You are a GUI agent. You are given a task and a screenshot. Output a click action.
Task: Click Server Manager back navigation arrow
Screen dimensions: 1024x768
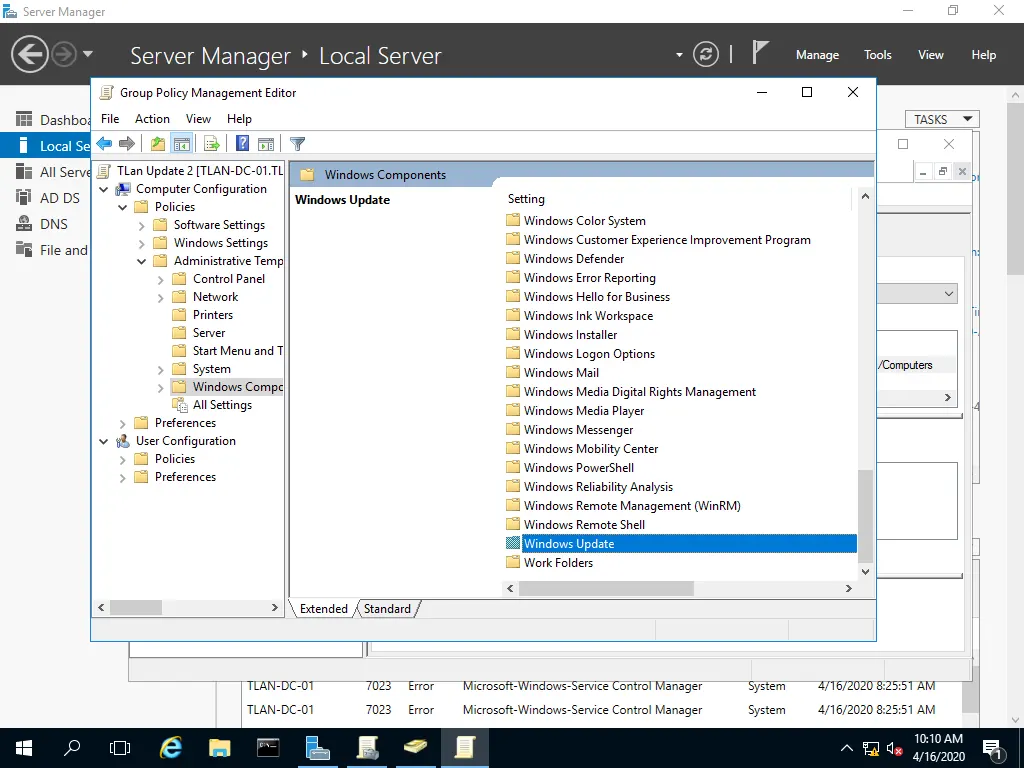coord(29,54)
